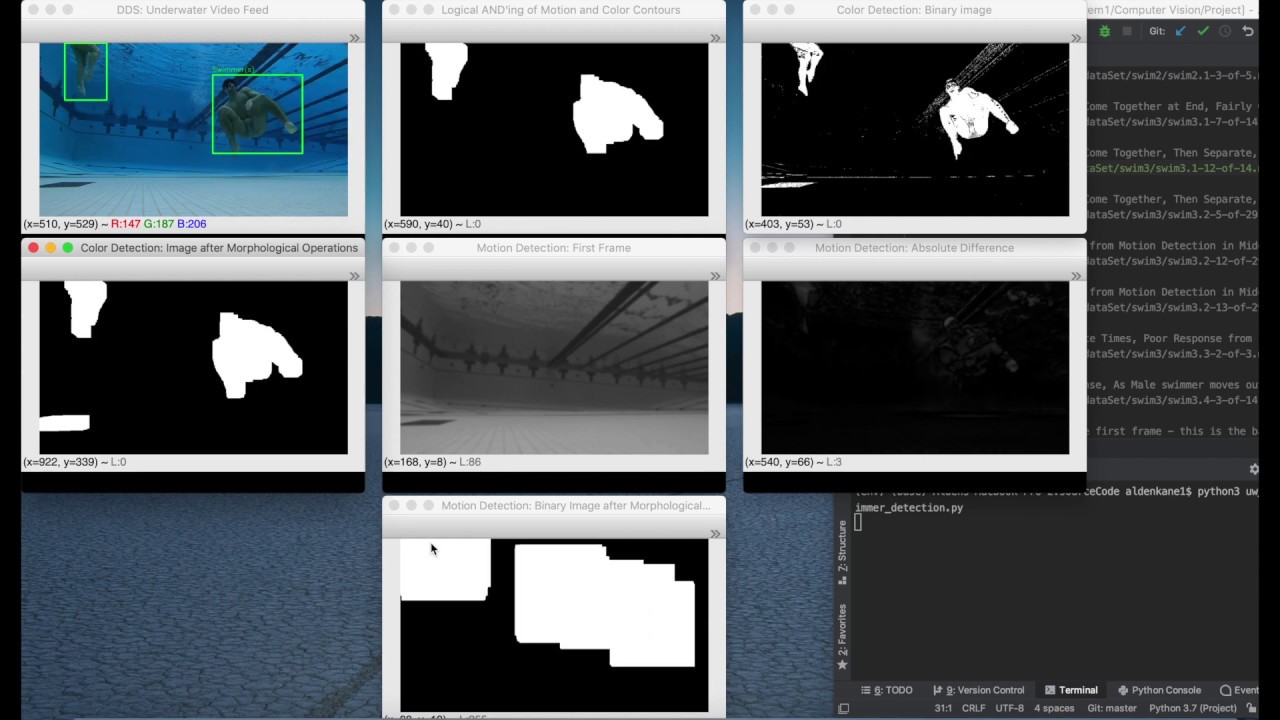
Task: Click title 'Color Detection: Binary image'
Action: (x=914, y=10)
